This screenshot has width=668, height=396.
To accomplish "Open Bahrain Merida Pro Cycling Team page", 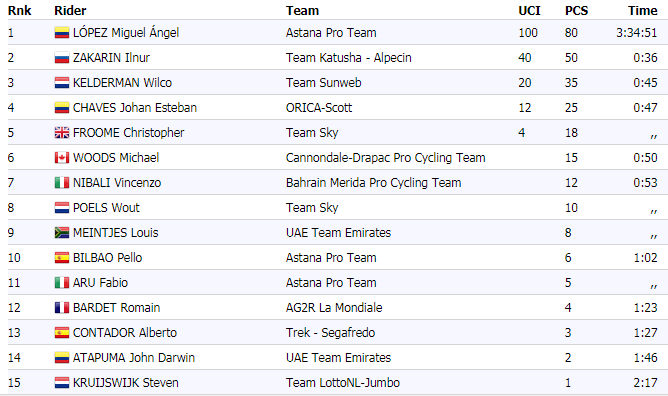I will 374,183.
